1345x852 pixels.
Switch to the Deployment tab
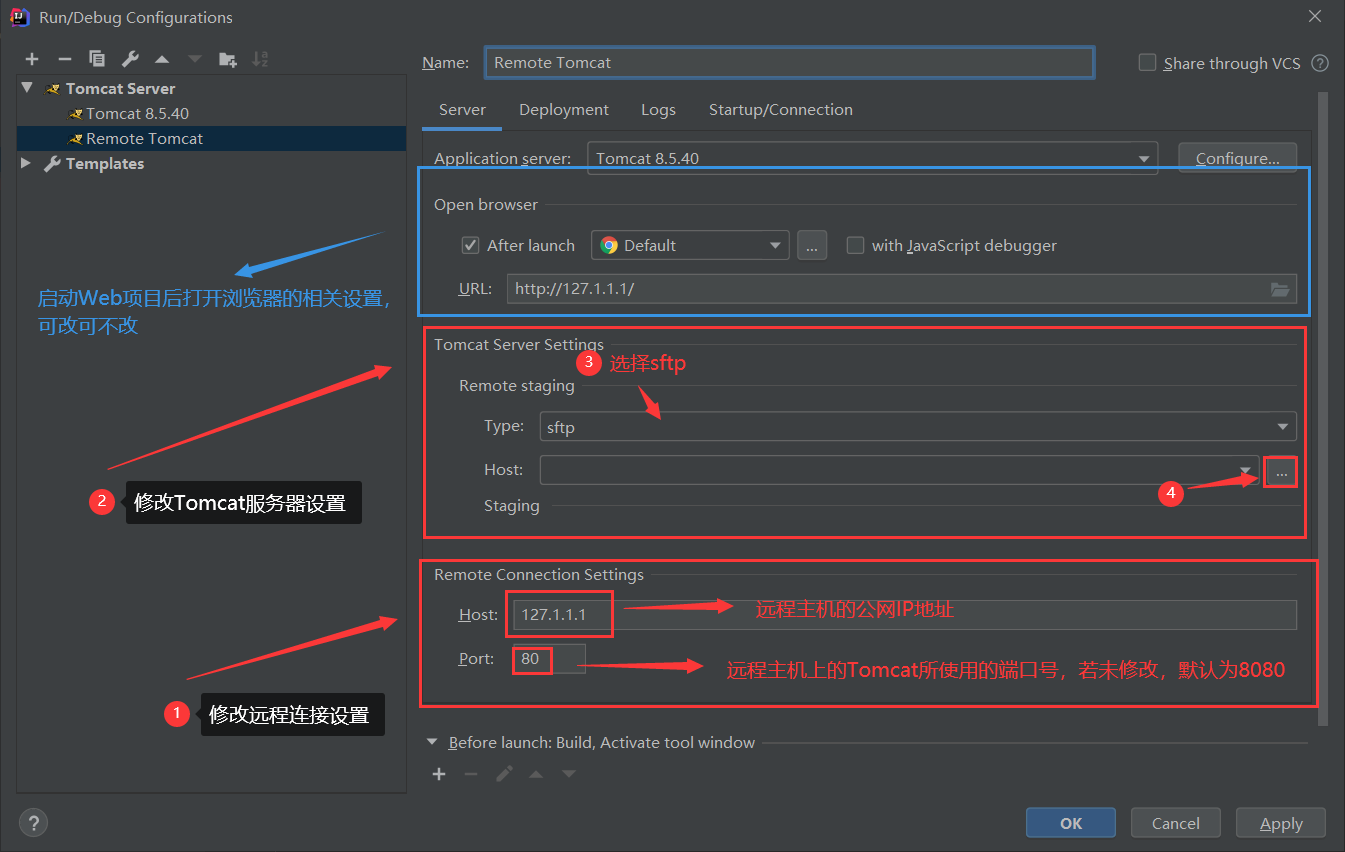pyautogui.click(x=564, y=110)
